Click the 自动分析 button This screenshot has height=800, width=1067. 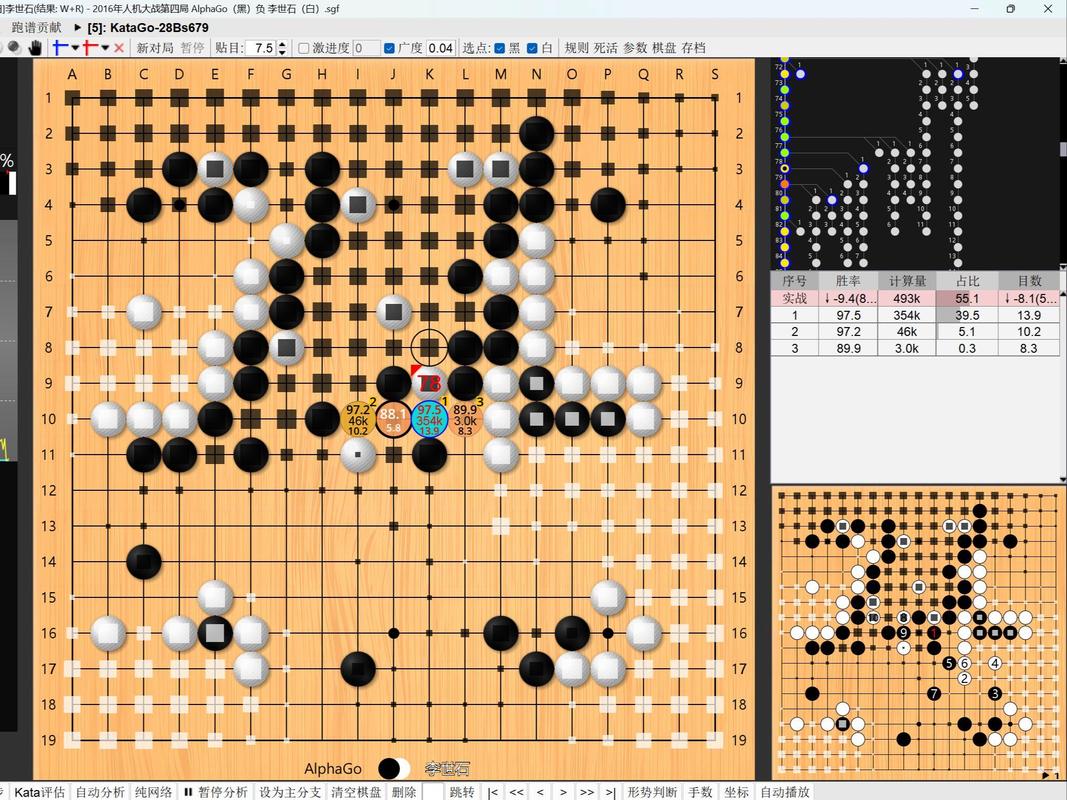[100, 793]
